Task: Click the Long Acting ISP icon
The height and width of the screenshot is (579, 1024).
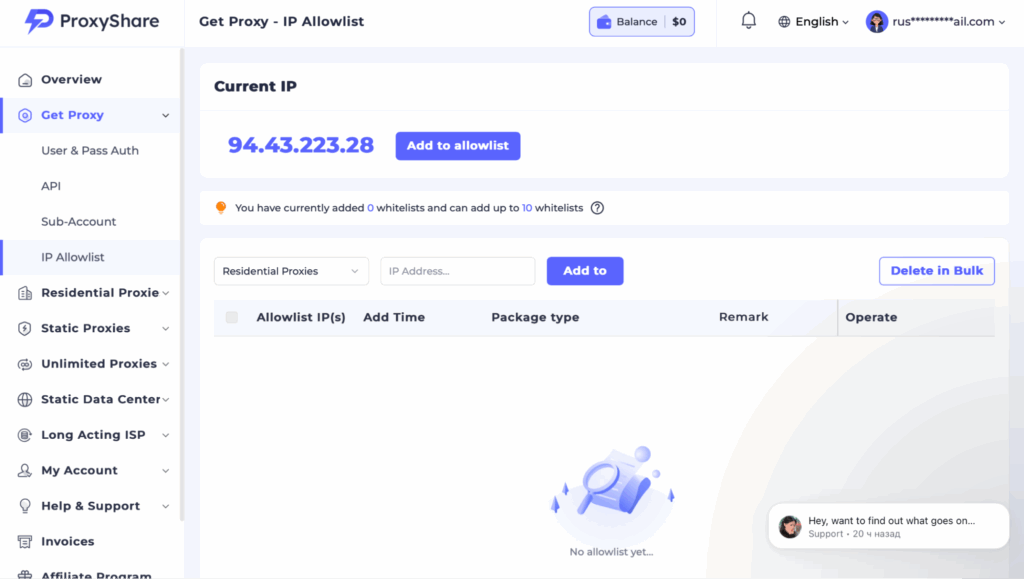Action: click(x=25, y=435)
